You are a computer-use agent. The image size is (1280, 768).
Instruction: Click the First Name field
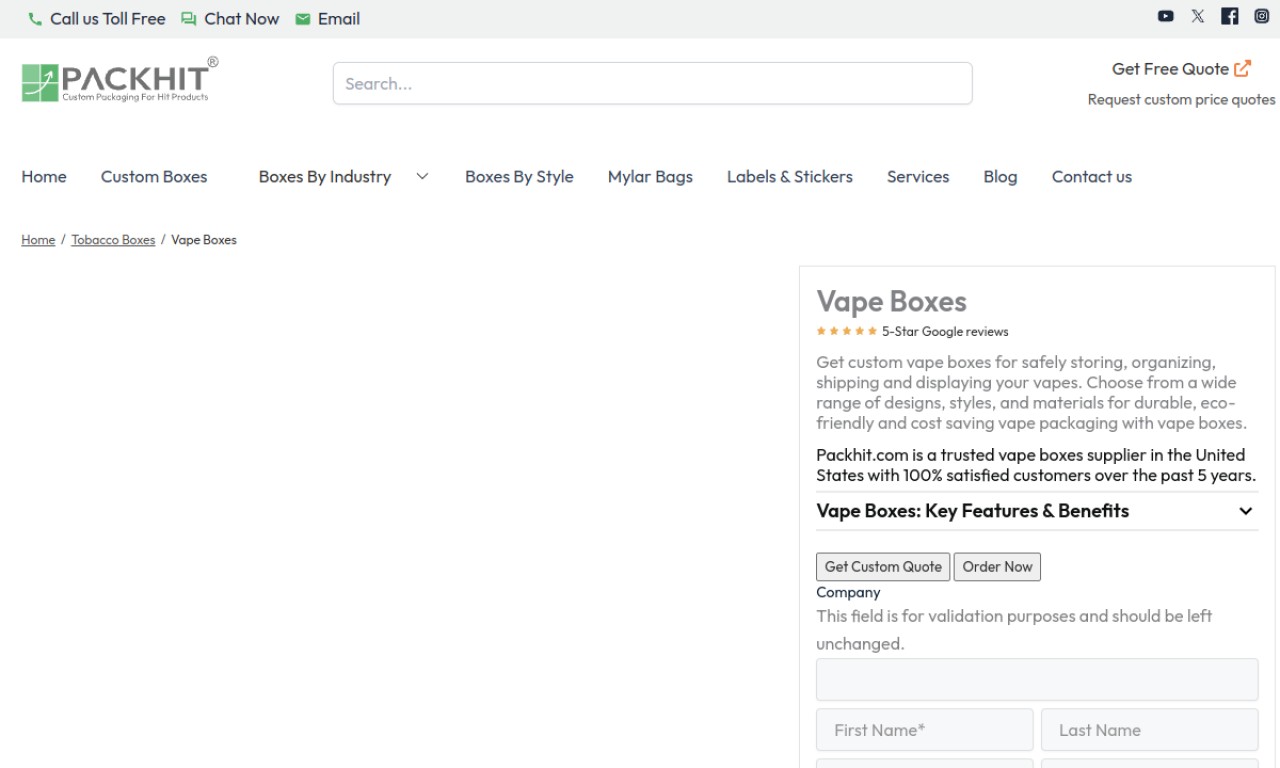click(x=924, y=730)
